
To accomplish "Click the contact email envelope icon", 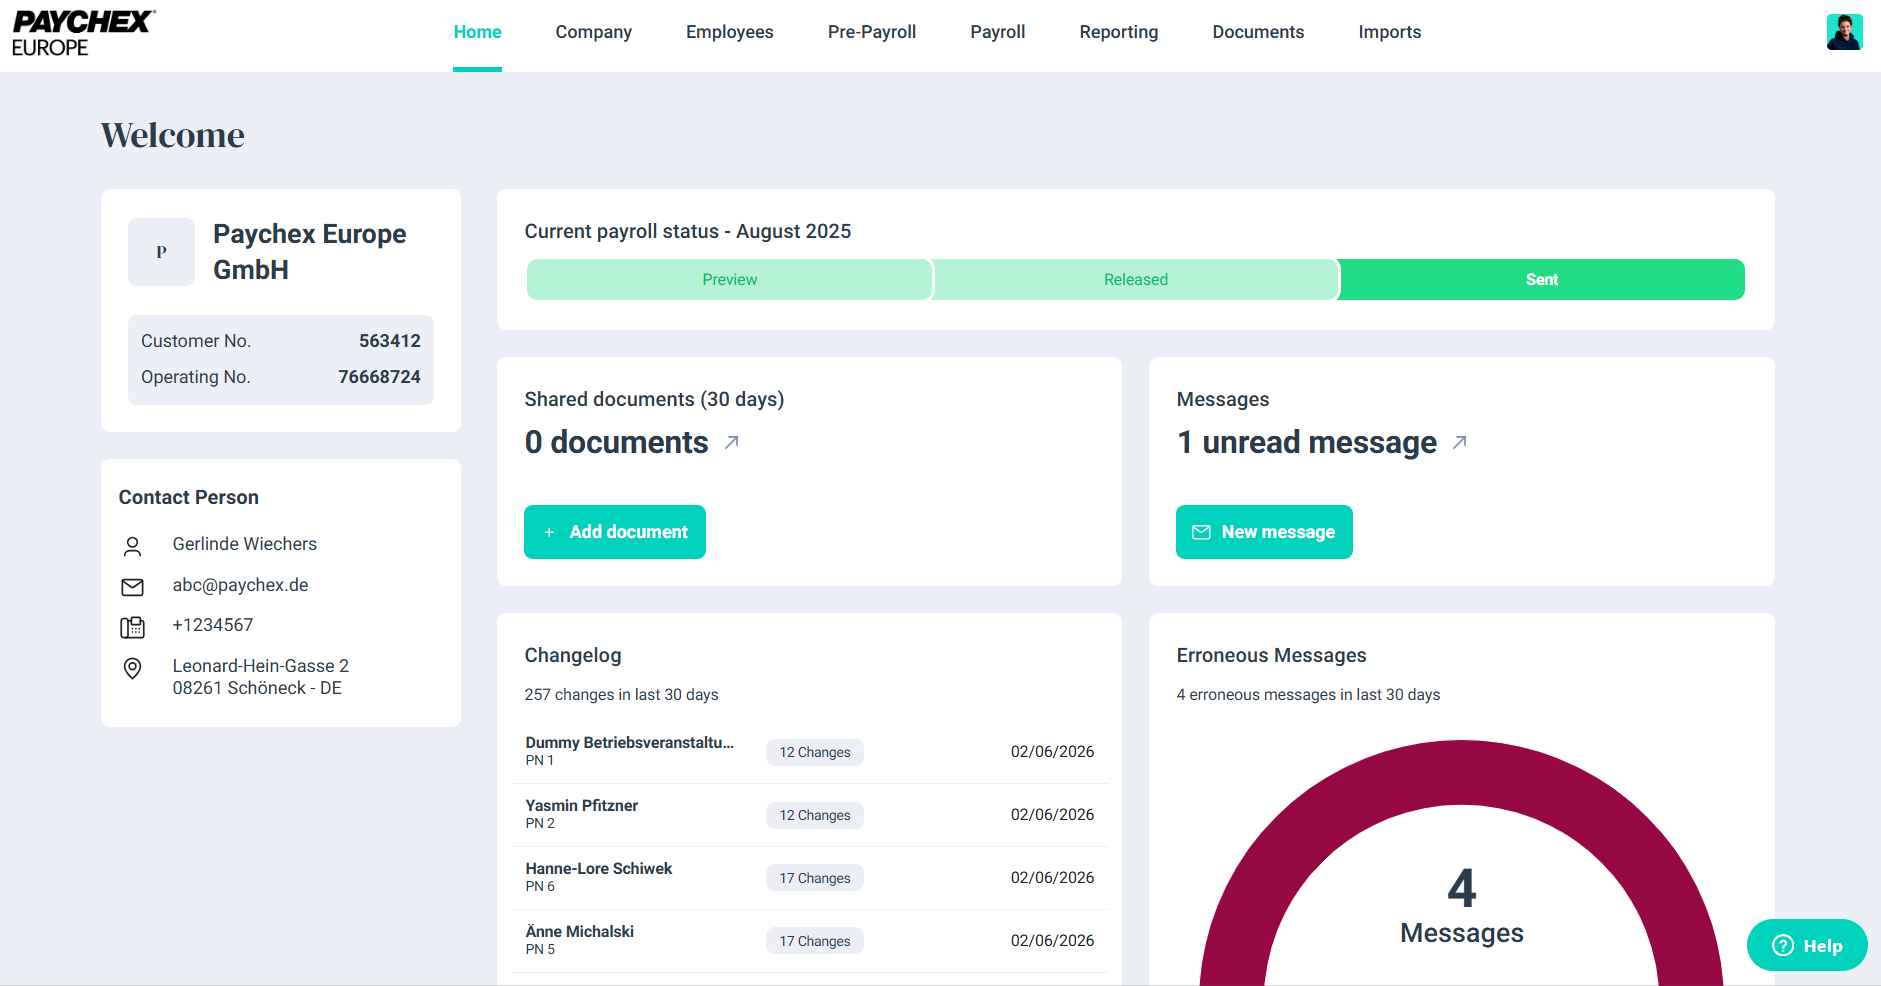I will [132, 586].
